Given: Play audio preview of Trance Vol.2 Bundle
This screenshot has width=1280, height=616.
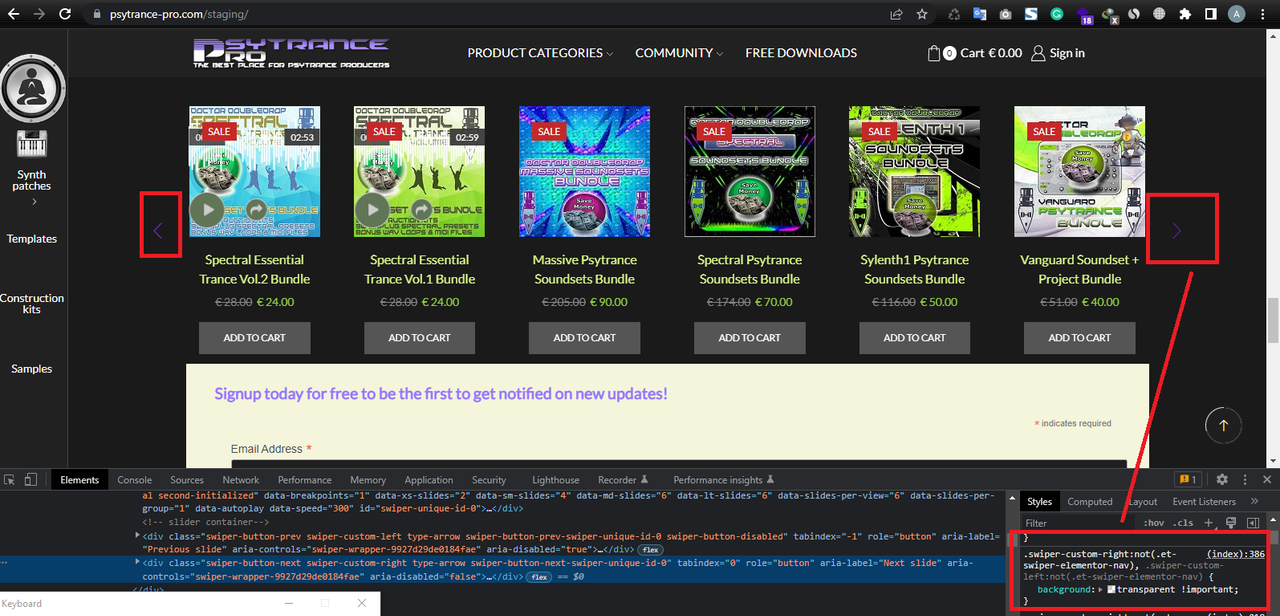Looking at the screenshot, I should click(207, 209).
